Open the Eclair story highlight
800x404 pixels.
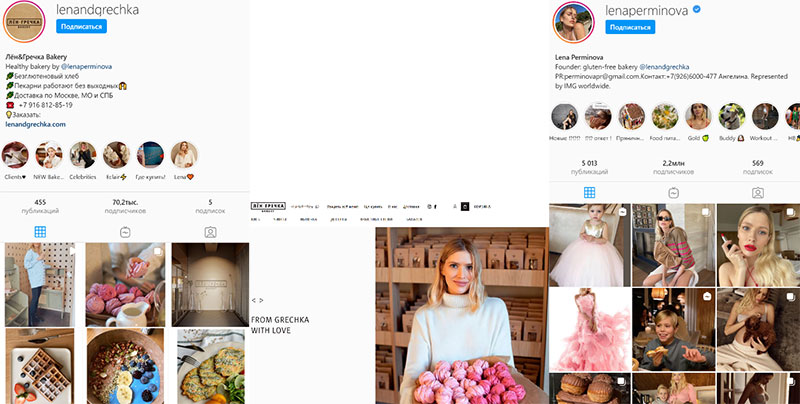tap(116, 154)
